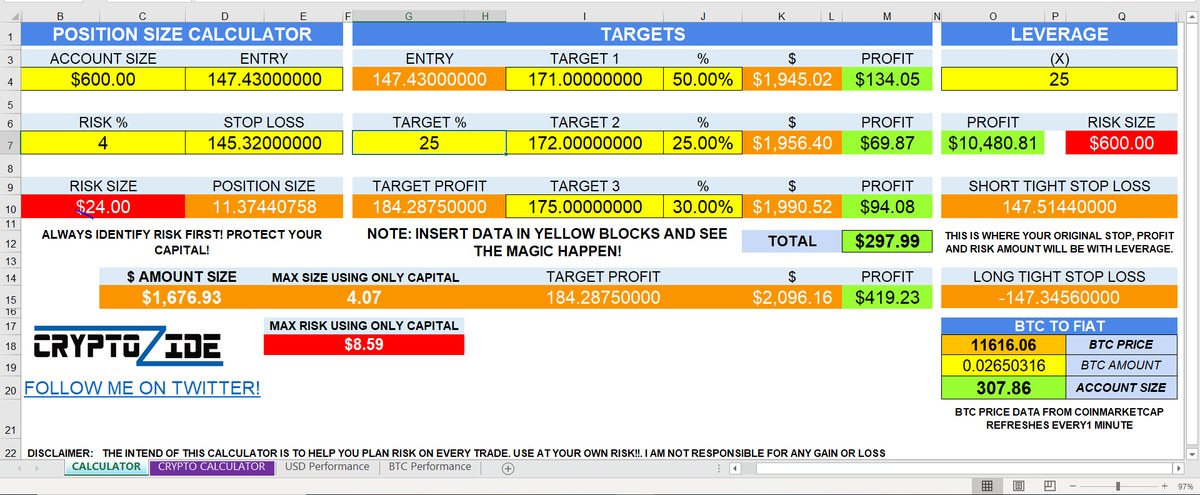Select Target 2 cell 172.00000000
This screenshot has height=495, width=1200.
[585, 143]
